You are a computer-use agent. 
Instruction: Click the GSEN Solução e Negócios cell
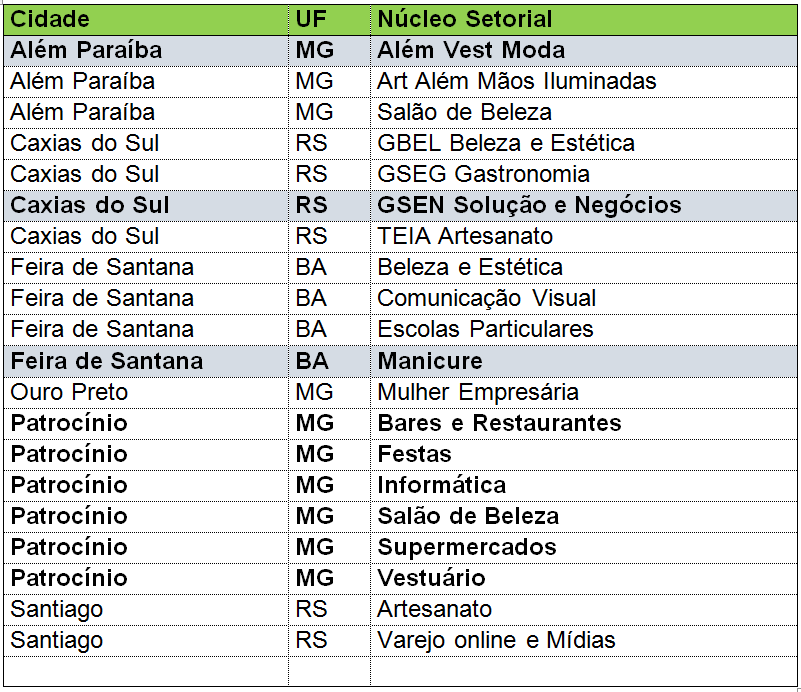click(584, 206)
